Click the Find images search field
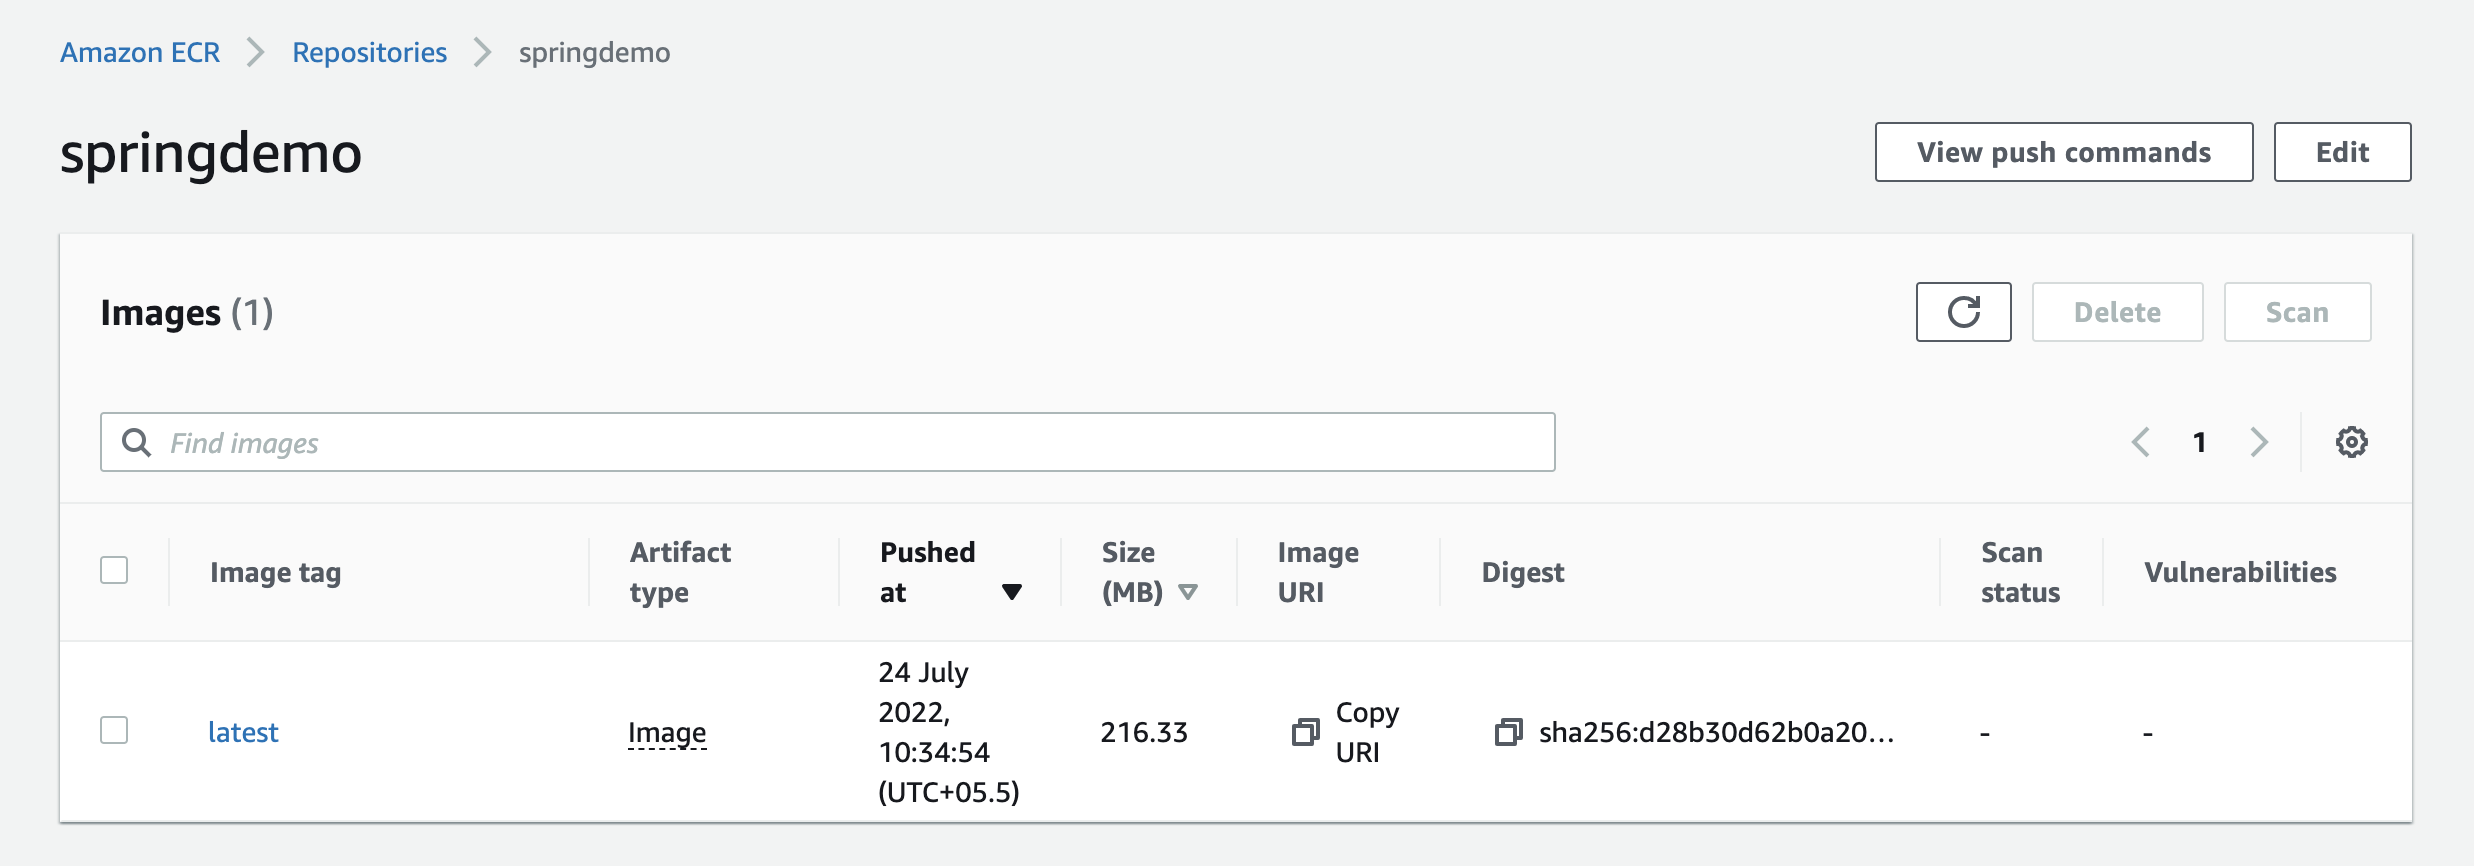 tap(827, 442)
